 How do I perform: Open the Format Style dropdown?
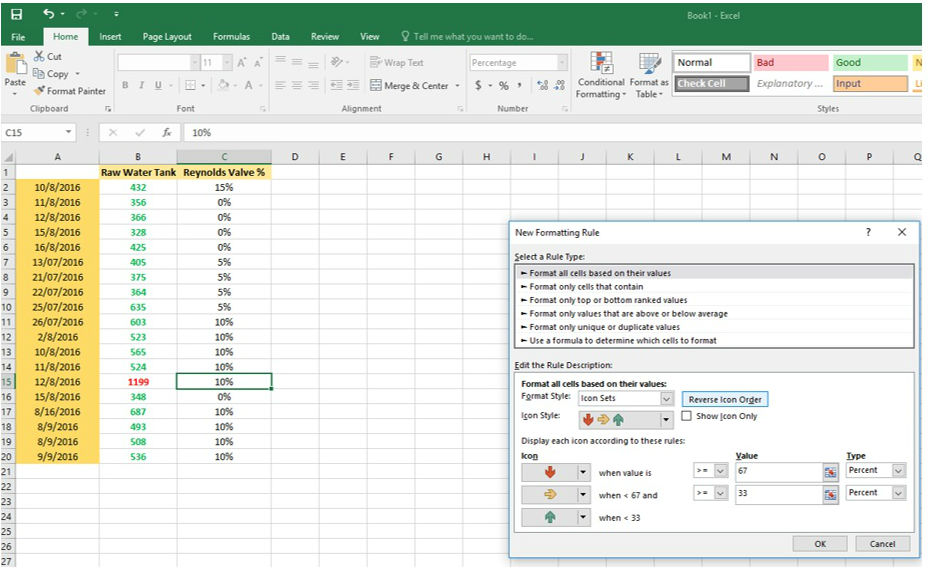coord(667,398)
